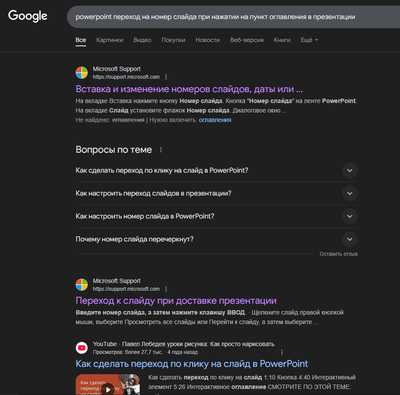The image size is (400, 395).
Task: Click the second Microsoft Support favicon
Action: (x=82, y=285)
